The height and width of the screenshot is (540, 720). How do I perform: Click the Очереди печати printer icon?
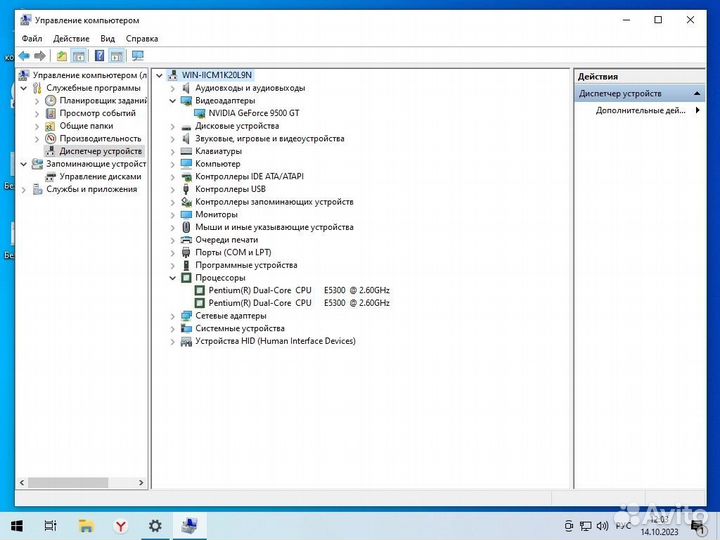pyautogui.click(x=186, y=240)
